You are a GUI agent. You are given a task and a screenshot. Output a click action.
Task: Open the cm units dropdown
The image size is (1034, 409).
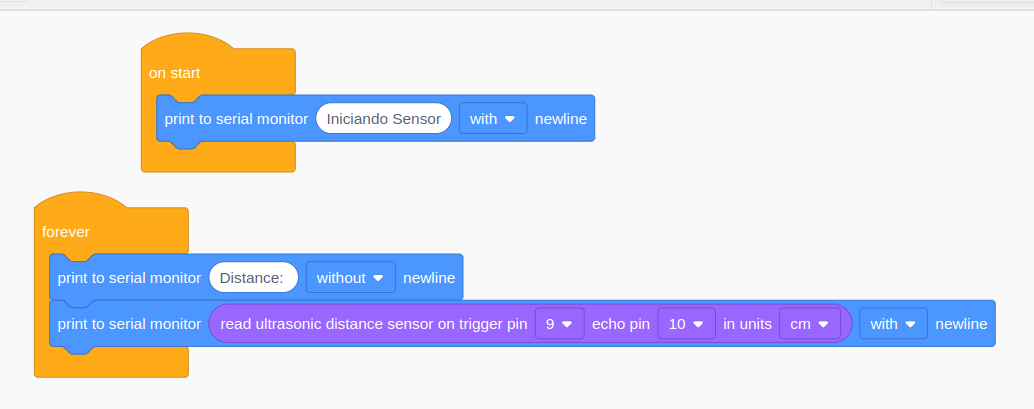809,324
